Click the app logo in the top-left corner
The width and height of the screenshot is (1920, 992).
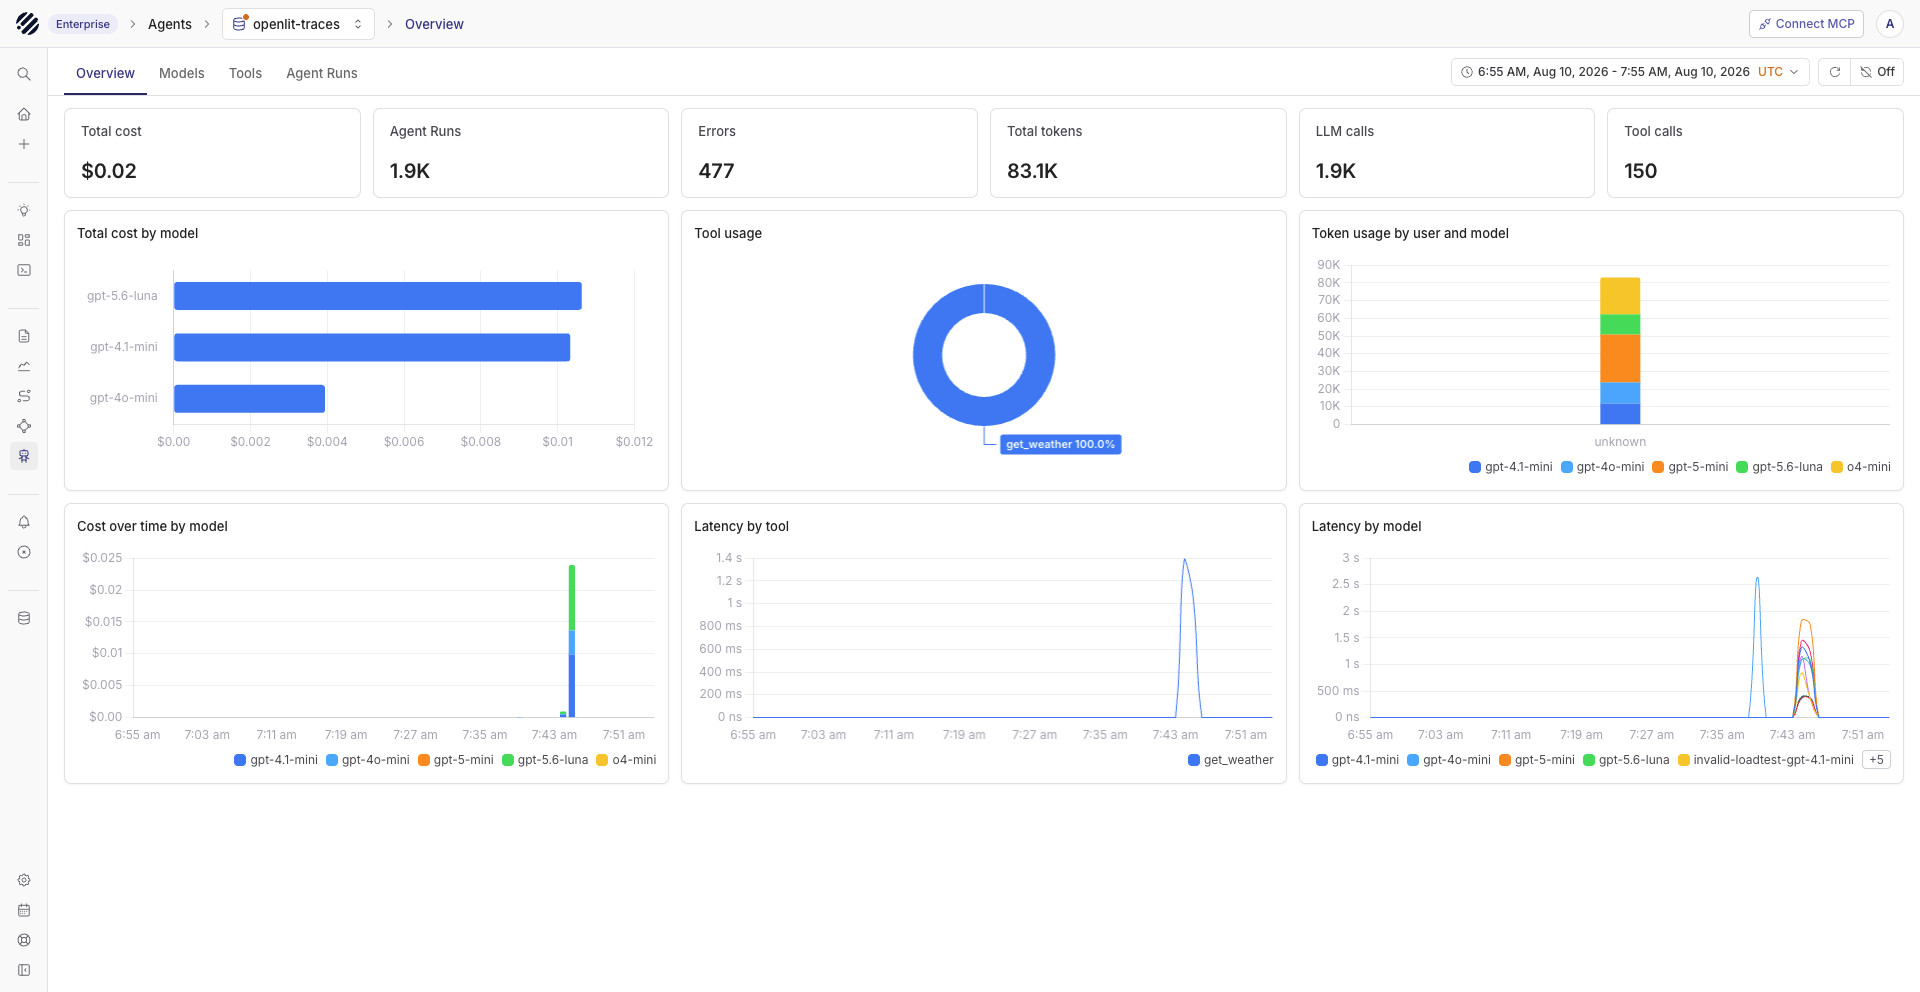pos(27,24)
